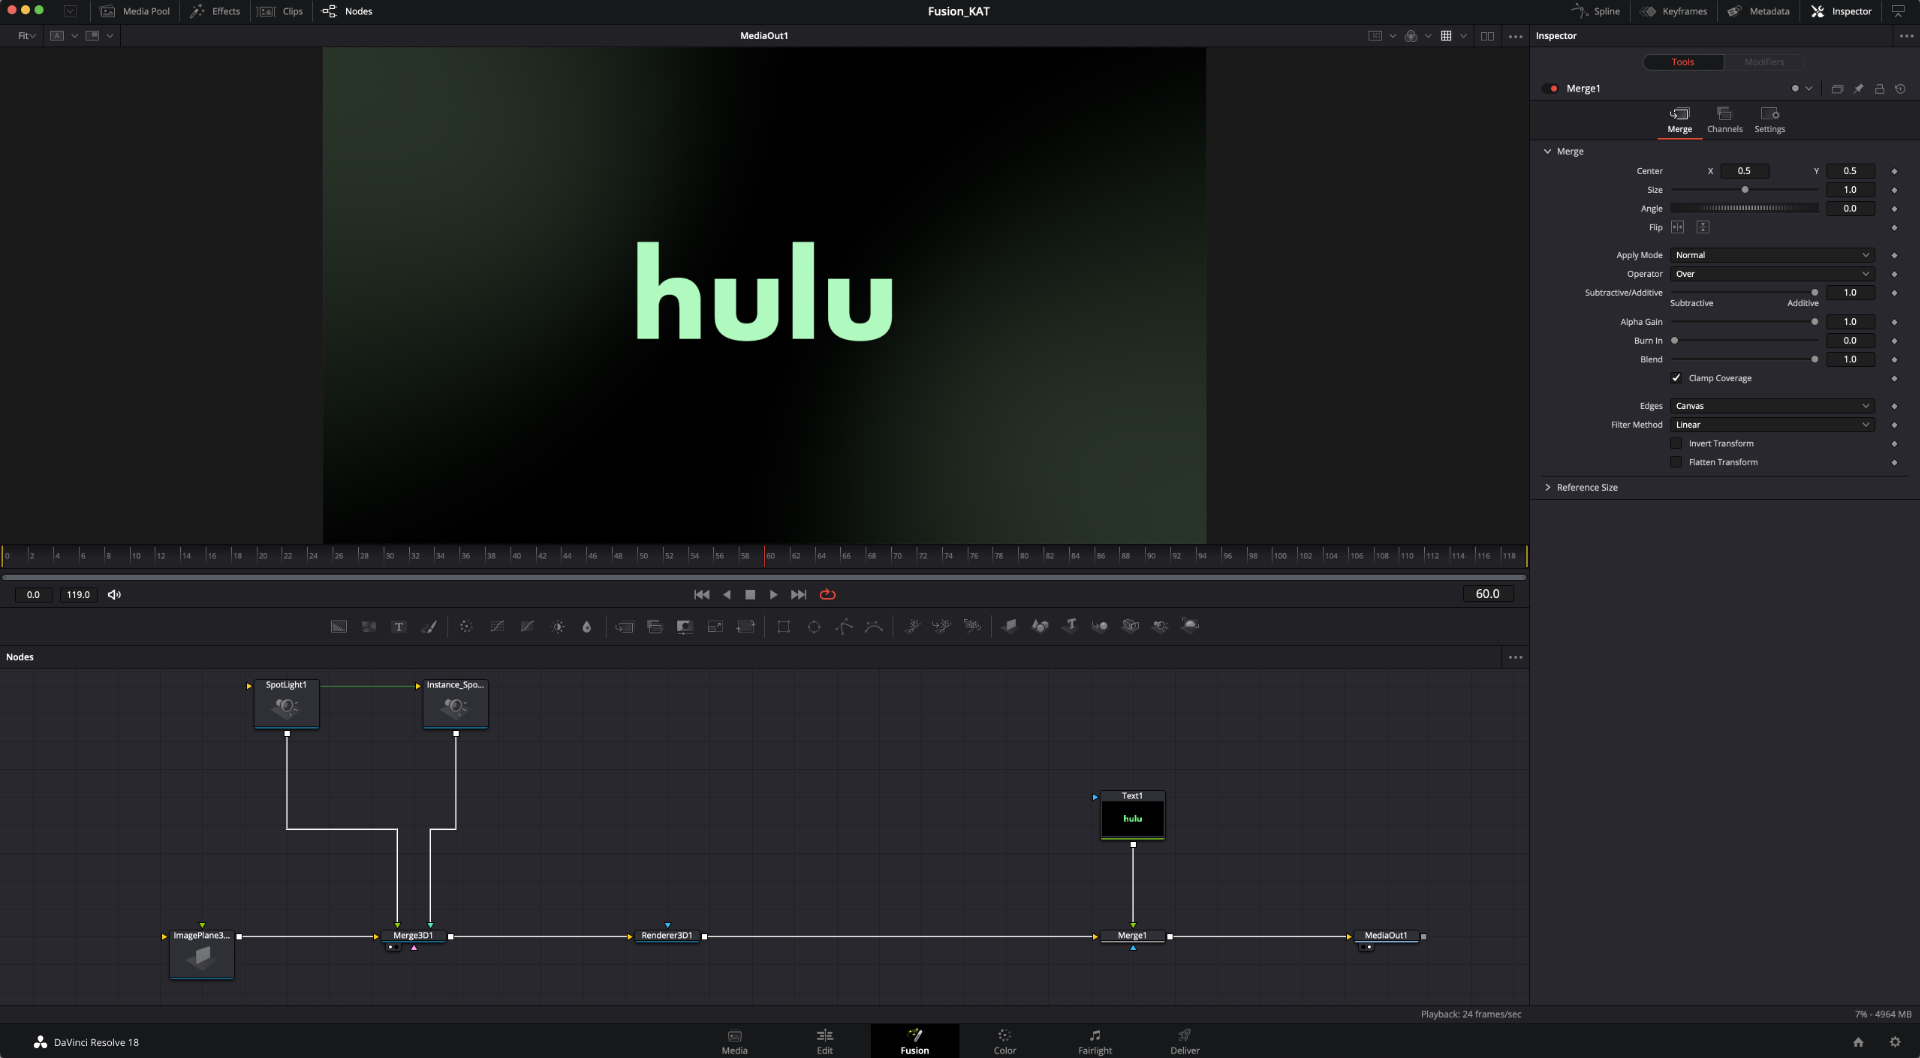Screen dimensions: 1920x1058
Task: Add the Renderer 3D tool
Action: click(1190, 626)
